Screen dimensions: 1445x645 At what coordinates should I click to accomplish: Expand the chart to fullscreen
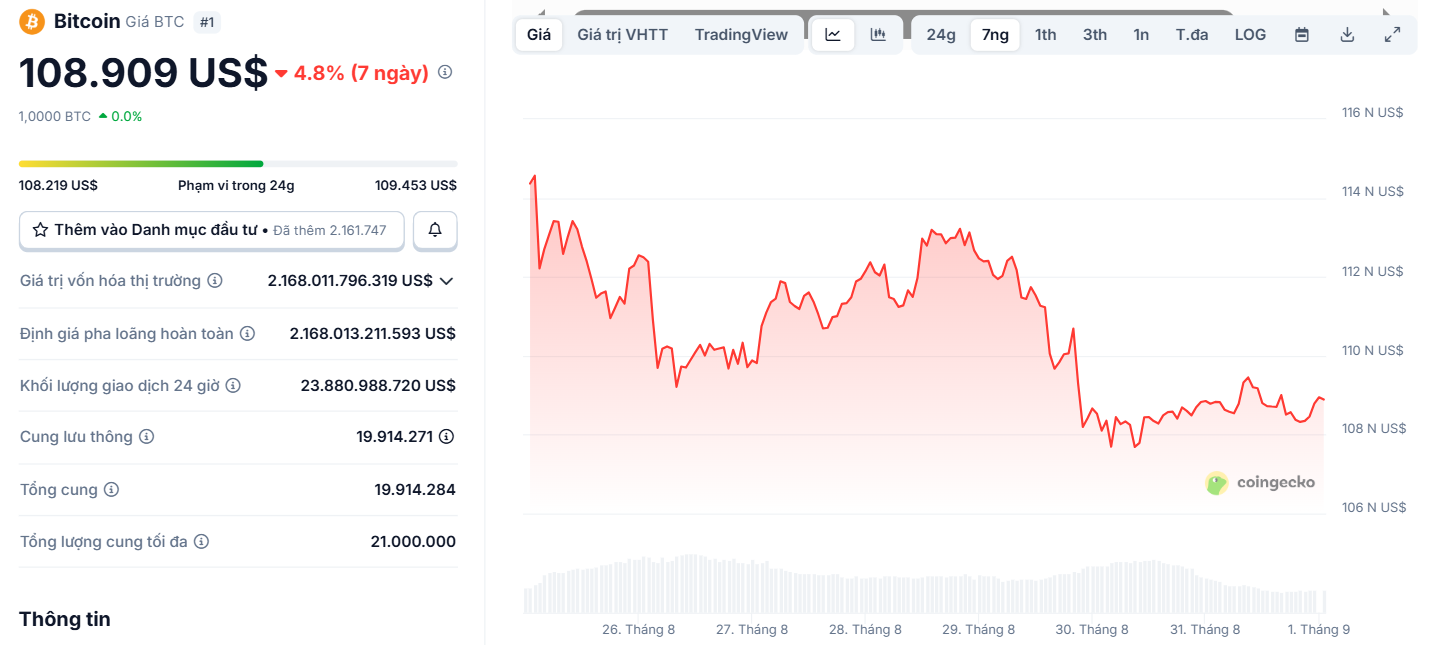pos(1392,34)
